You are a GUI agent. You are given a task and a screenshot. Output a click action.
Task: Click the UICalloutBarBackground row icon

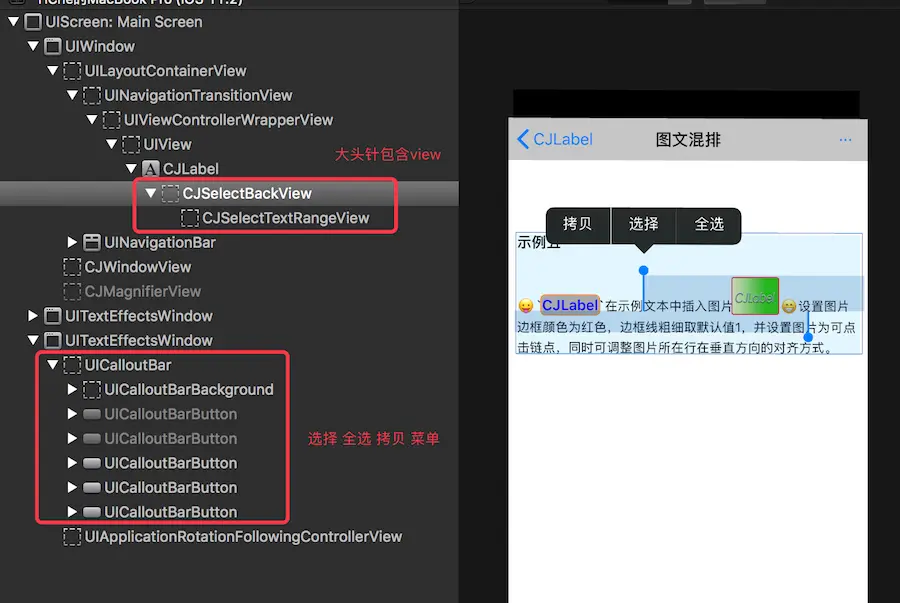tap(92, 390)
